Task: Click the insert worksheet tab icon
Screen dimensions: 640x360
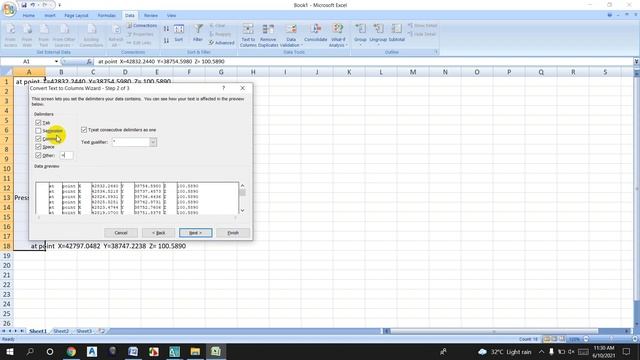Action: tap(102, 331)
